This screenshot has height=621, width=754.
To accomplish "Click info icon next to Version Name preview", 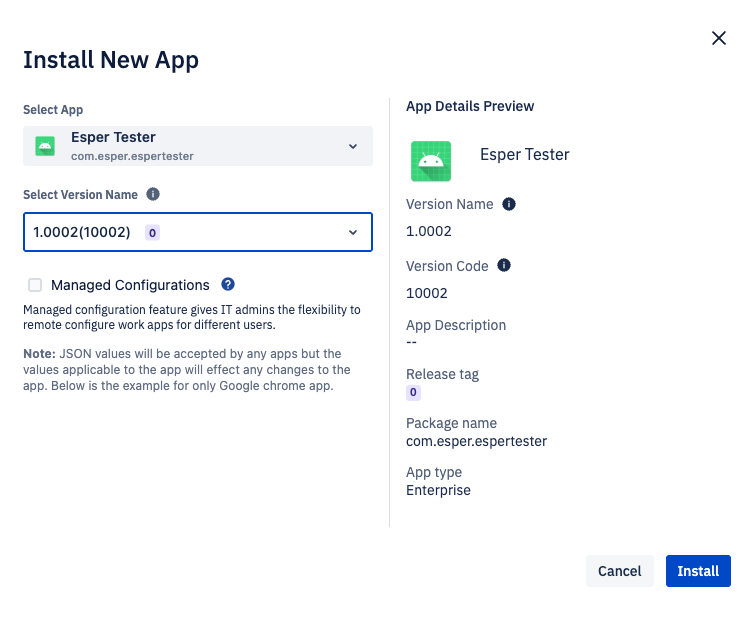I will tap(509, 204).
